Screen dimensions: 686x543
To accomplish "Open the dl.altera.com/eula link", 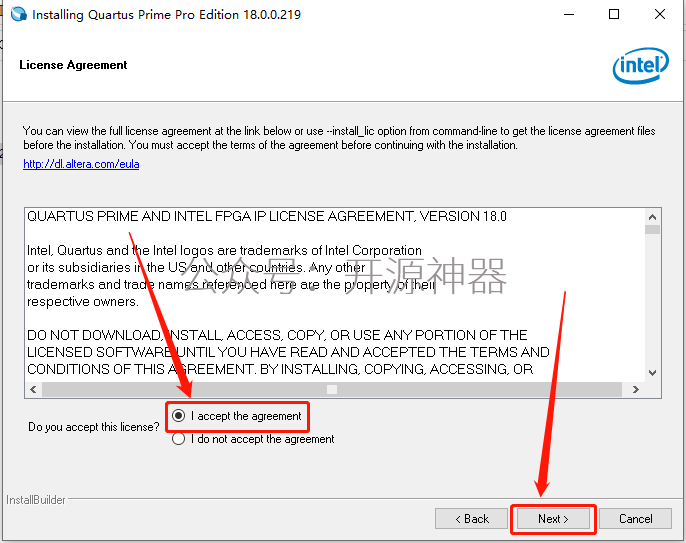I will (81, 164).
